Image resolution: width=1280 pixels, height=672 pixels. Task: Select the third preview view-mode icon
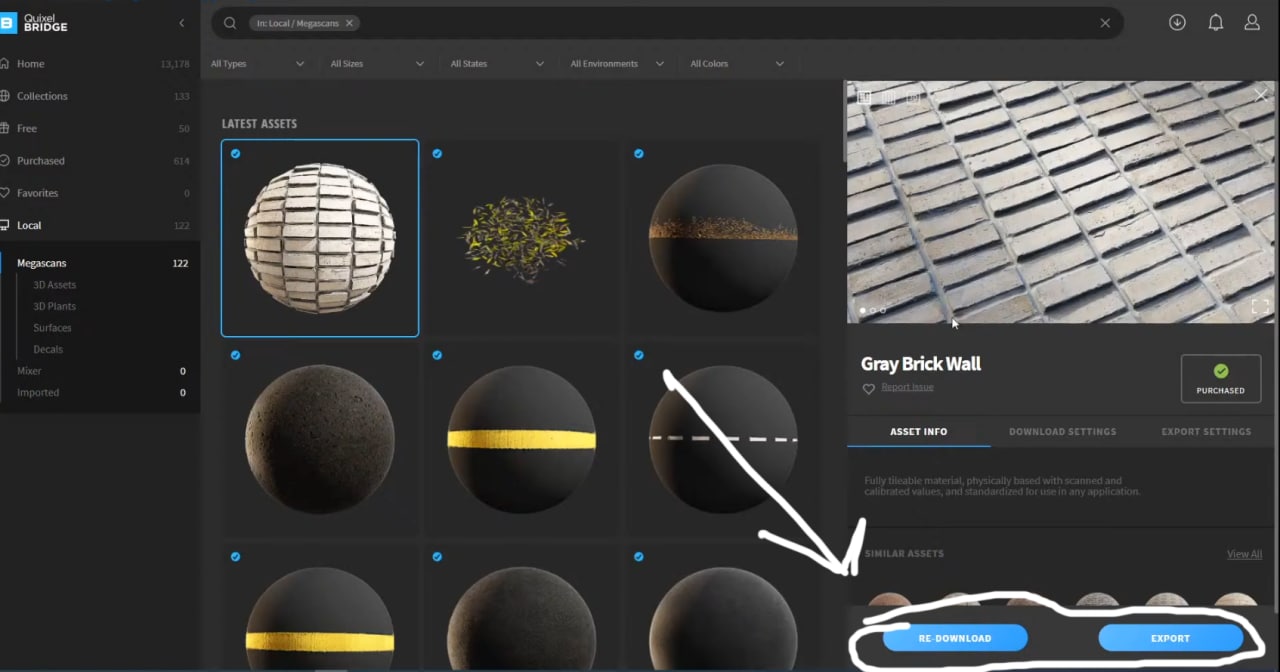(x=912, y=97)
